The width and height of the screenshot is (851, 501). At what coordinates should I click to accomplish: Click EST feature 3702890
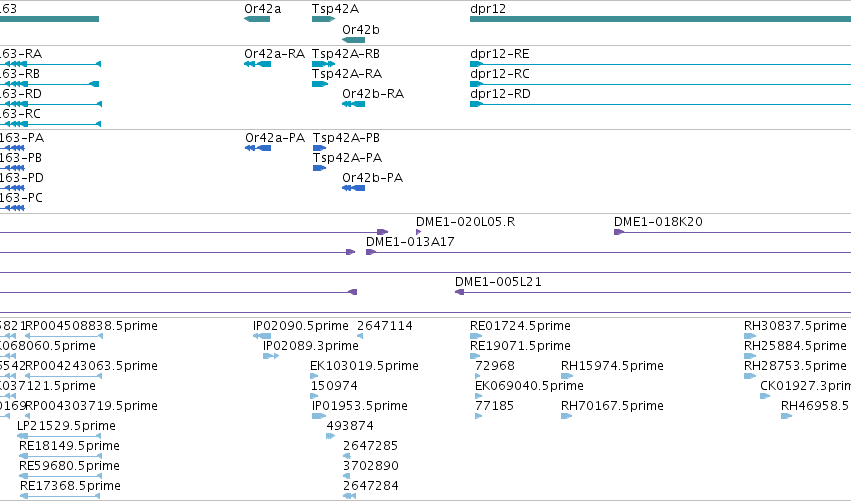pos(347,477)
